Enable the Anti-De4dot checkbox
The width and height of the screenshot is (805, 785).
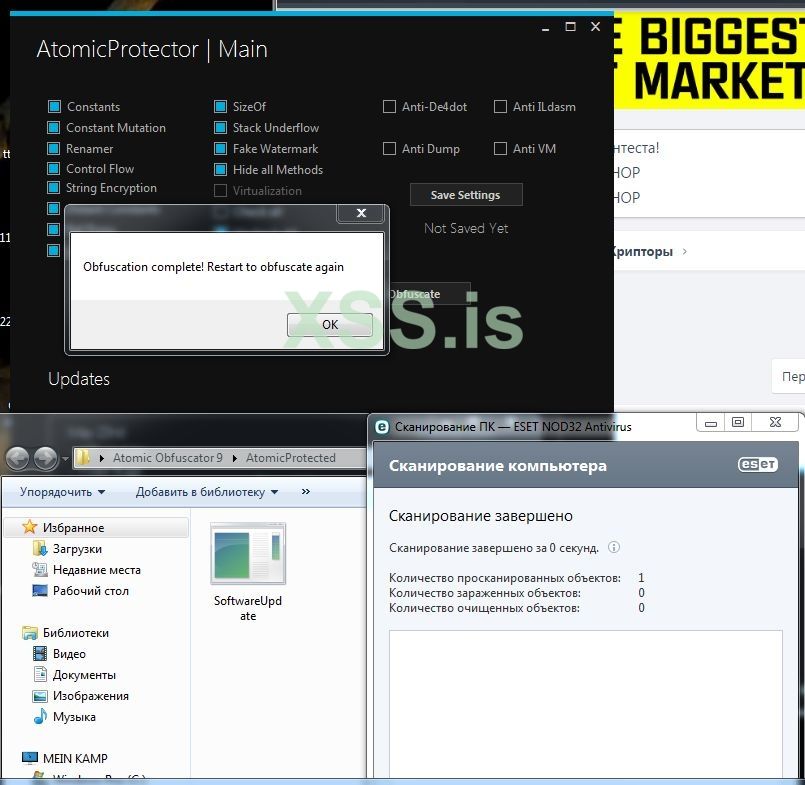coord(389,107)
